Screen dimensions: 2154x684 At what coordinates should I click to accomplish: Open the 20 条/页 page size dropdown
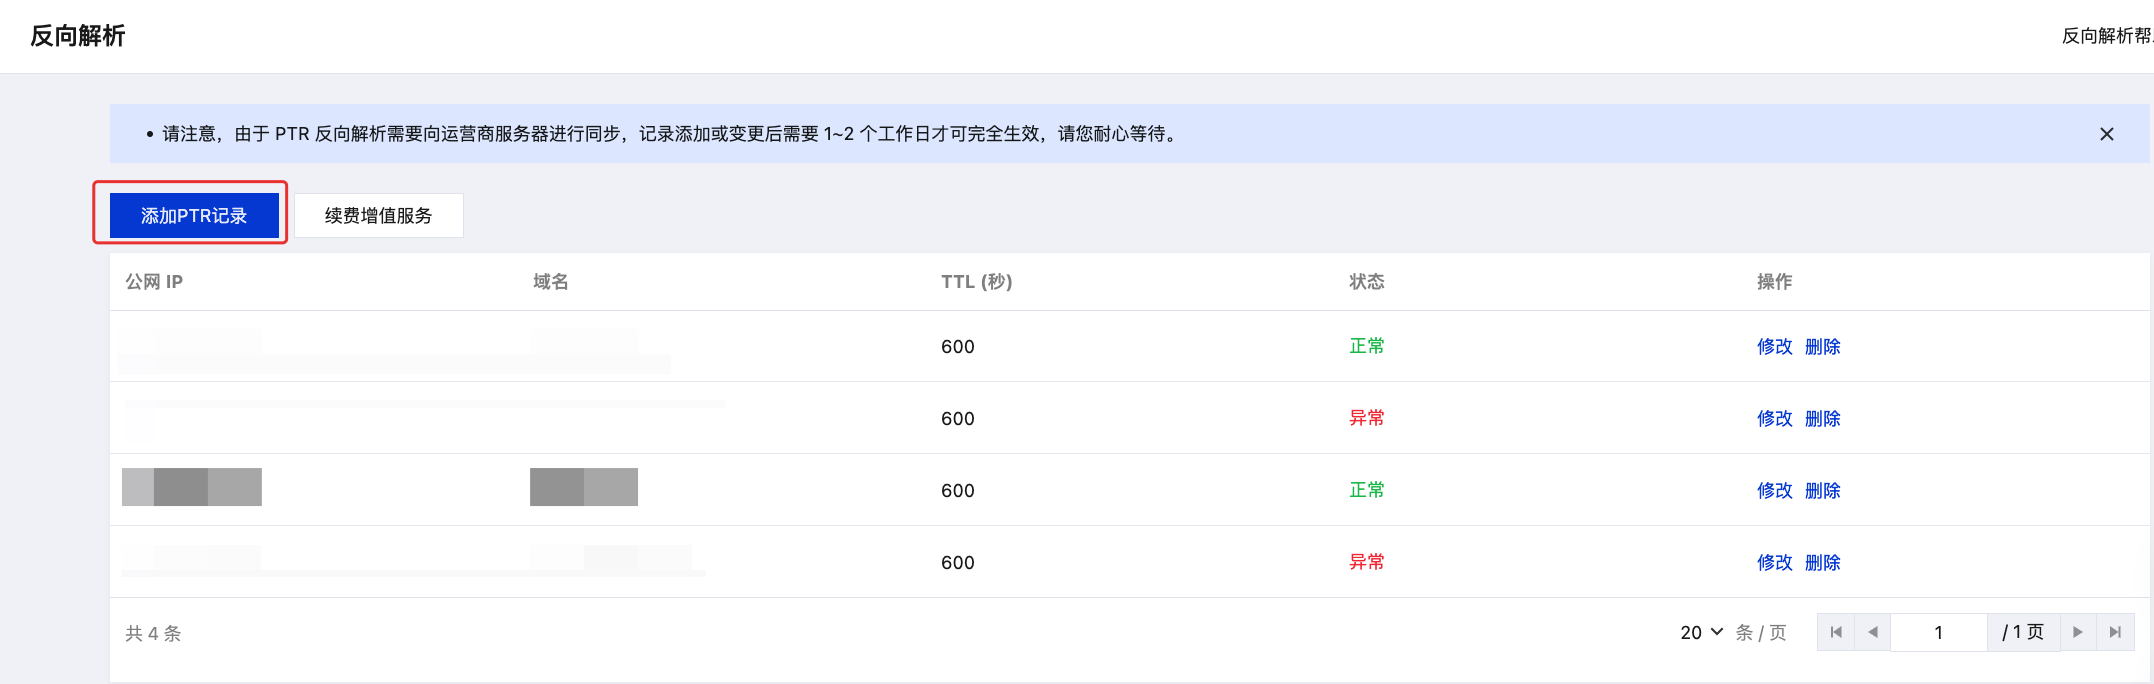[1702, 632]
